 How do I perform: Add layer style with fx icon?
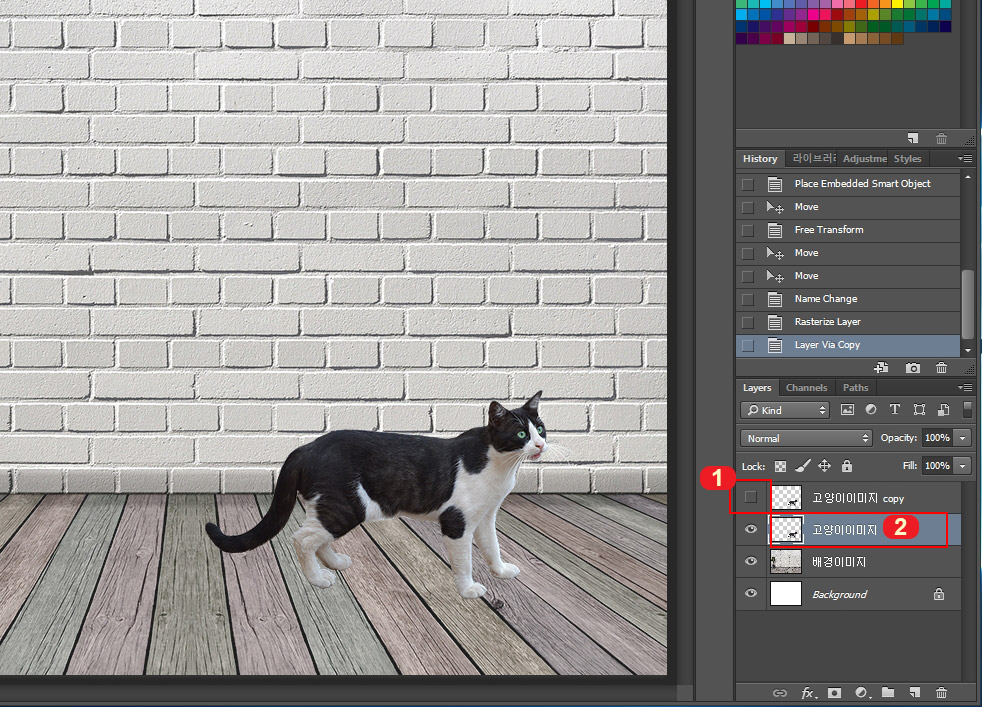pyautogui.click(x=809, y=693)
